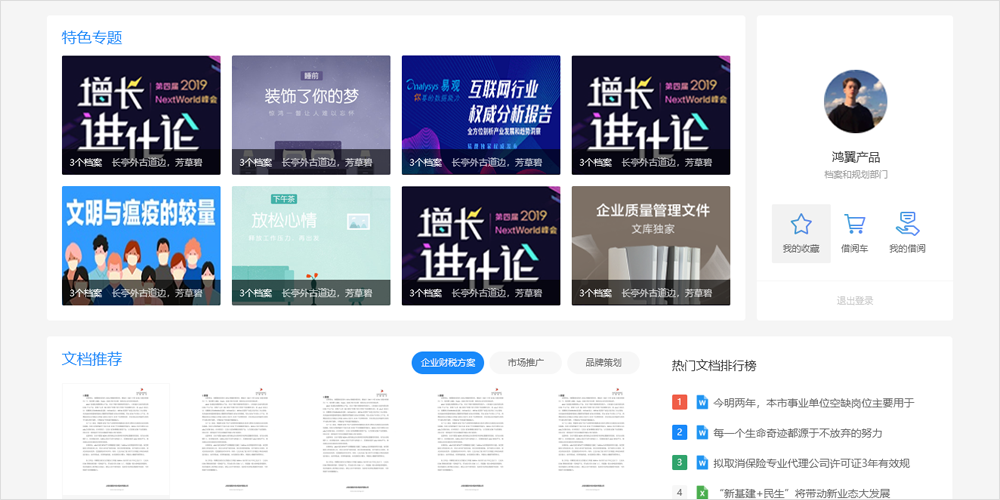The height and width of the screenshot is (500, 1000).
Task: Open "新基建+民生"将带动新业态 link
Action: pyautogui.click(x=804, y=493)
